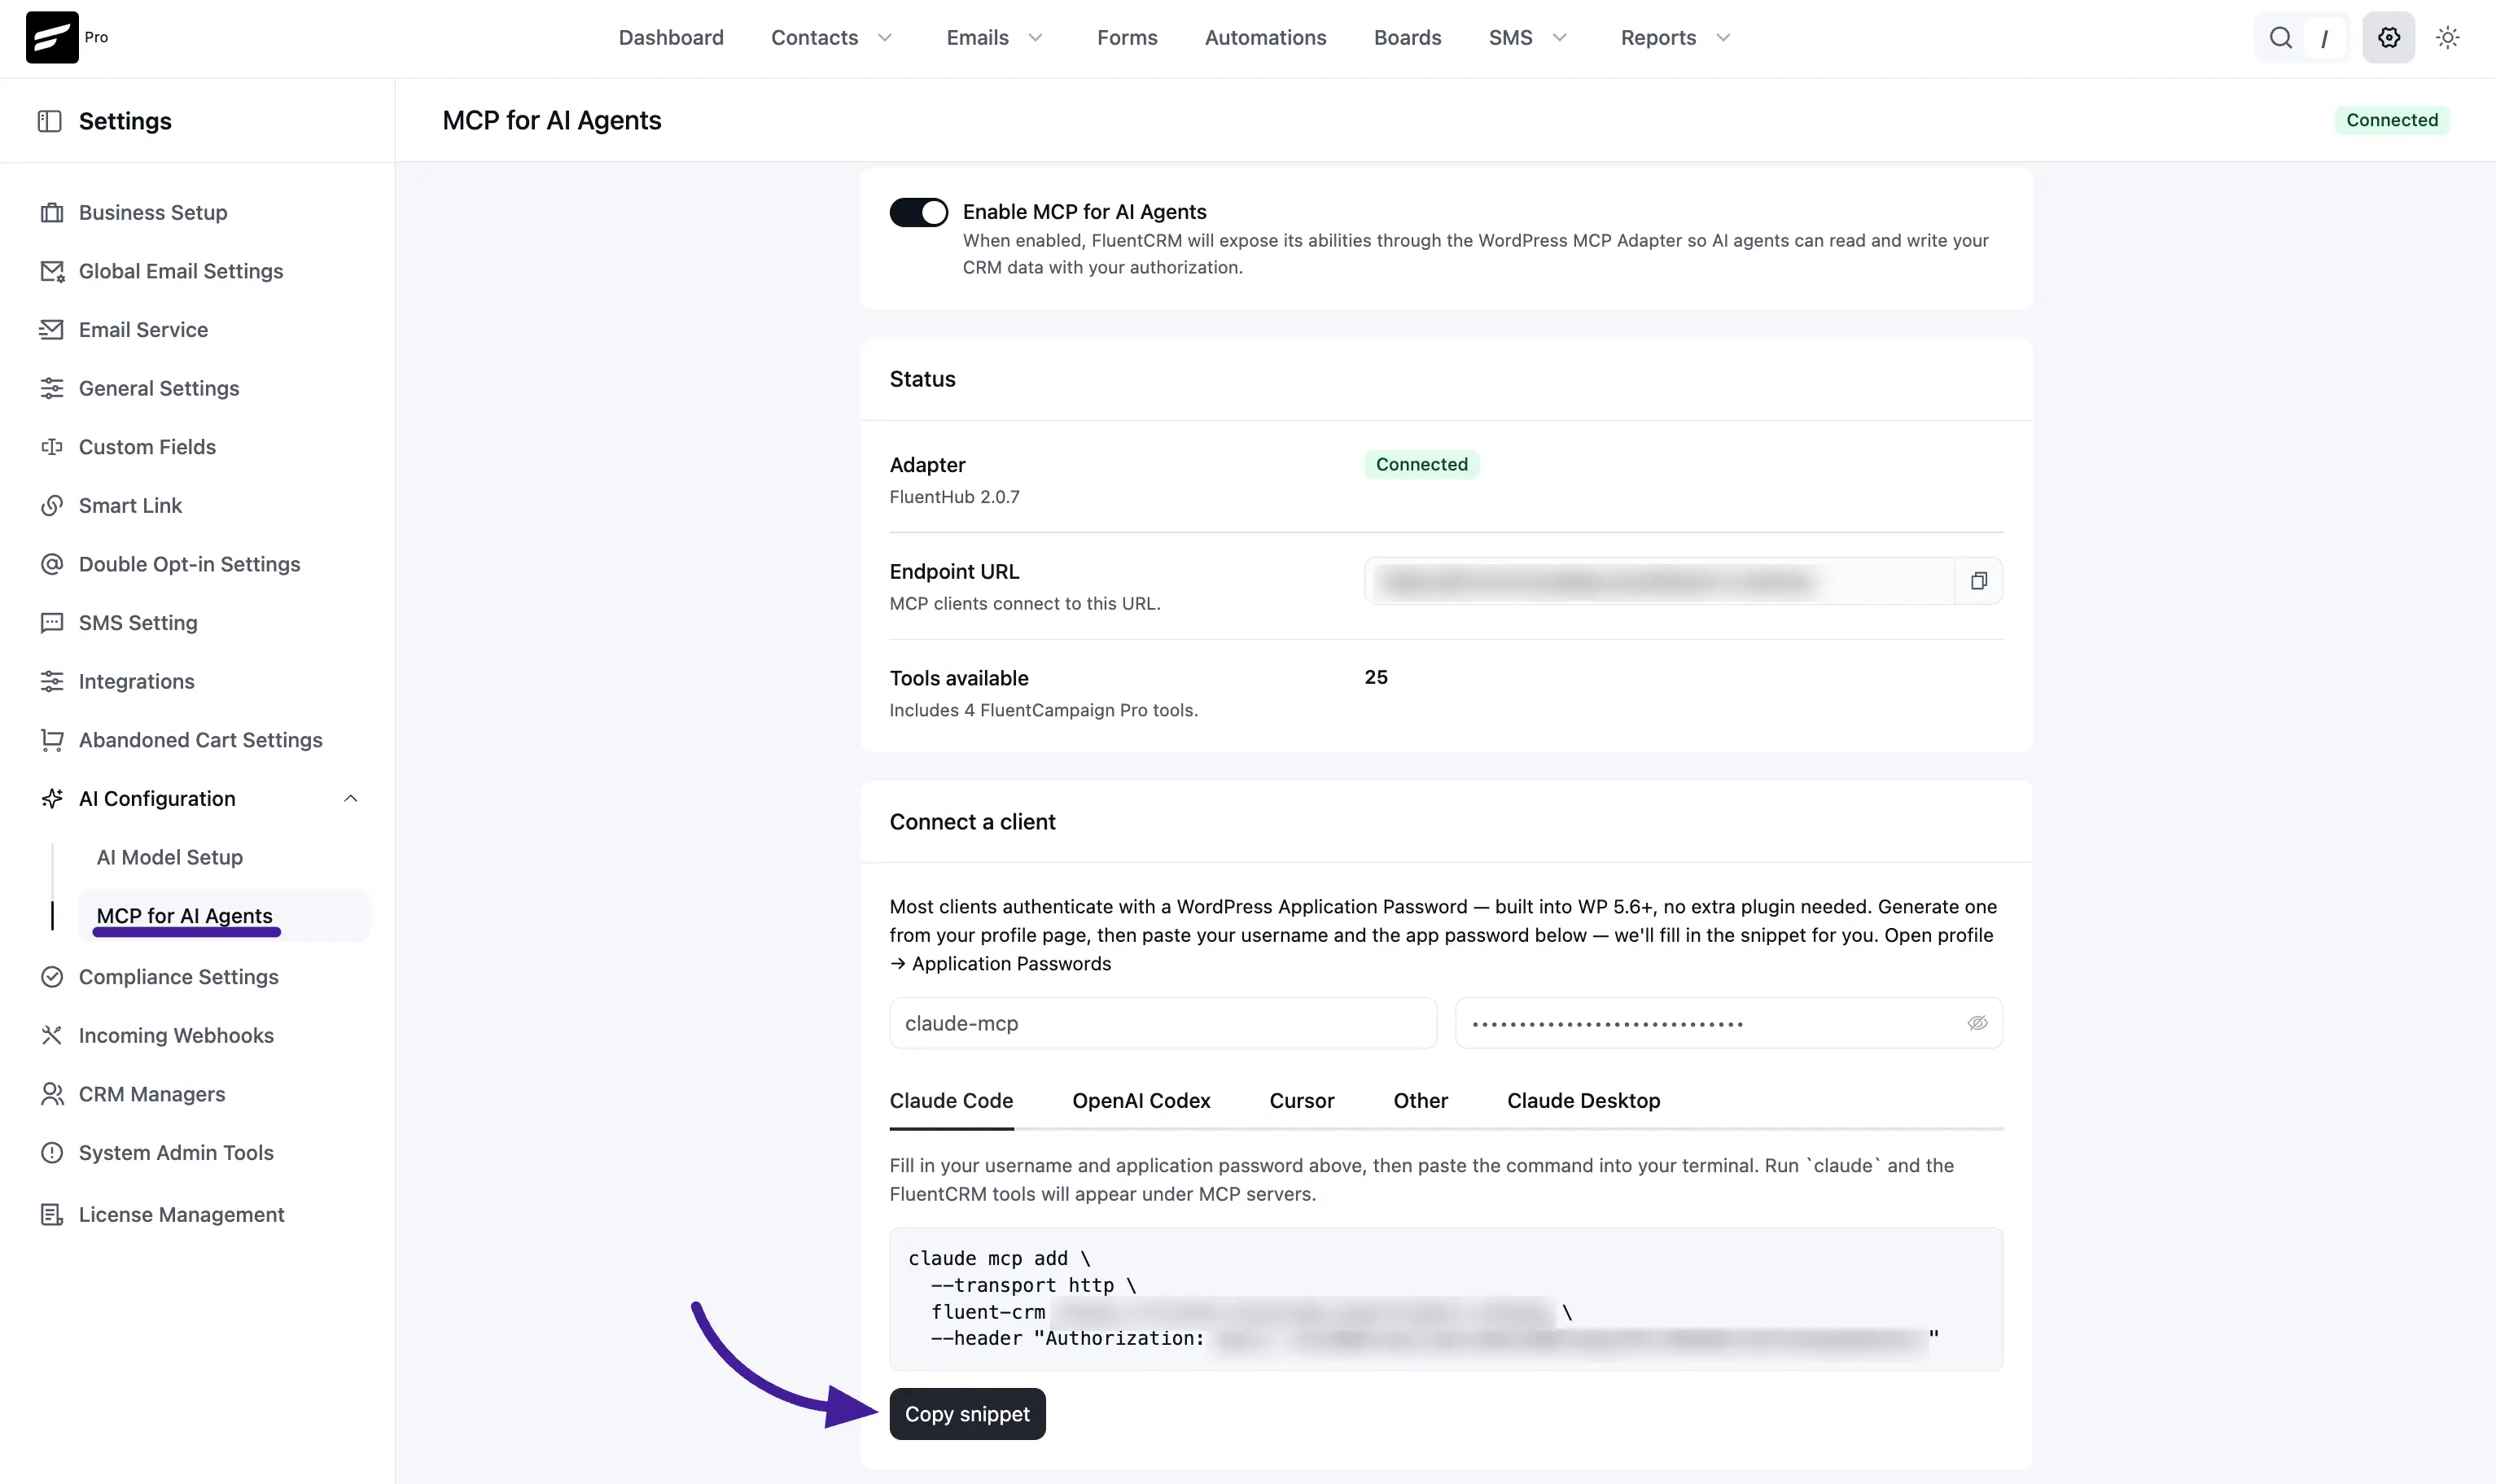Image resolution: width=2496 pixels, height=1484 pixels.
Task: Click the SMS Setting chat icon
Action: click(x=52, y=623)
